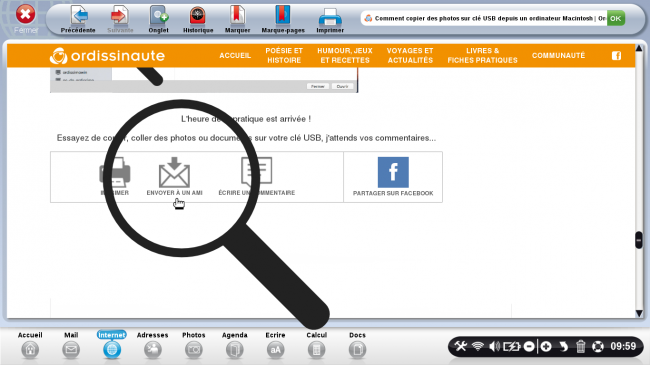Click the Imprimer printer toolbar icon

330,17
